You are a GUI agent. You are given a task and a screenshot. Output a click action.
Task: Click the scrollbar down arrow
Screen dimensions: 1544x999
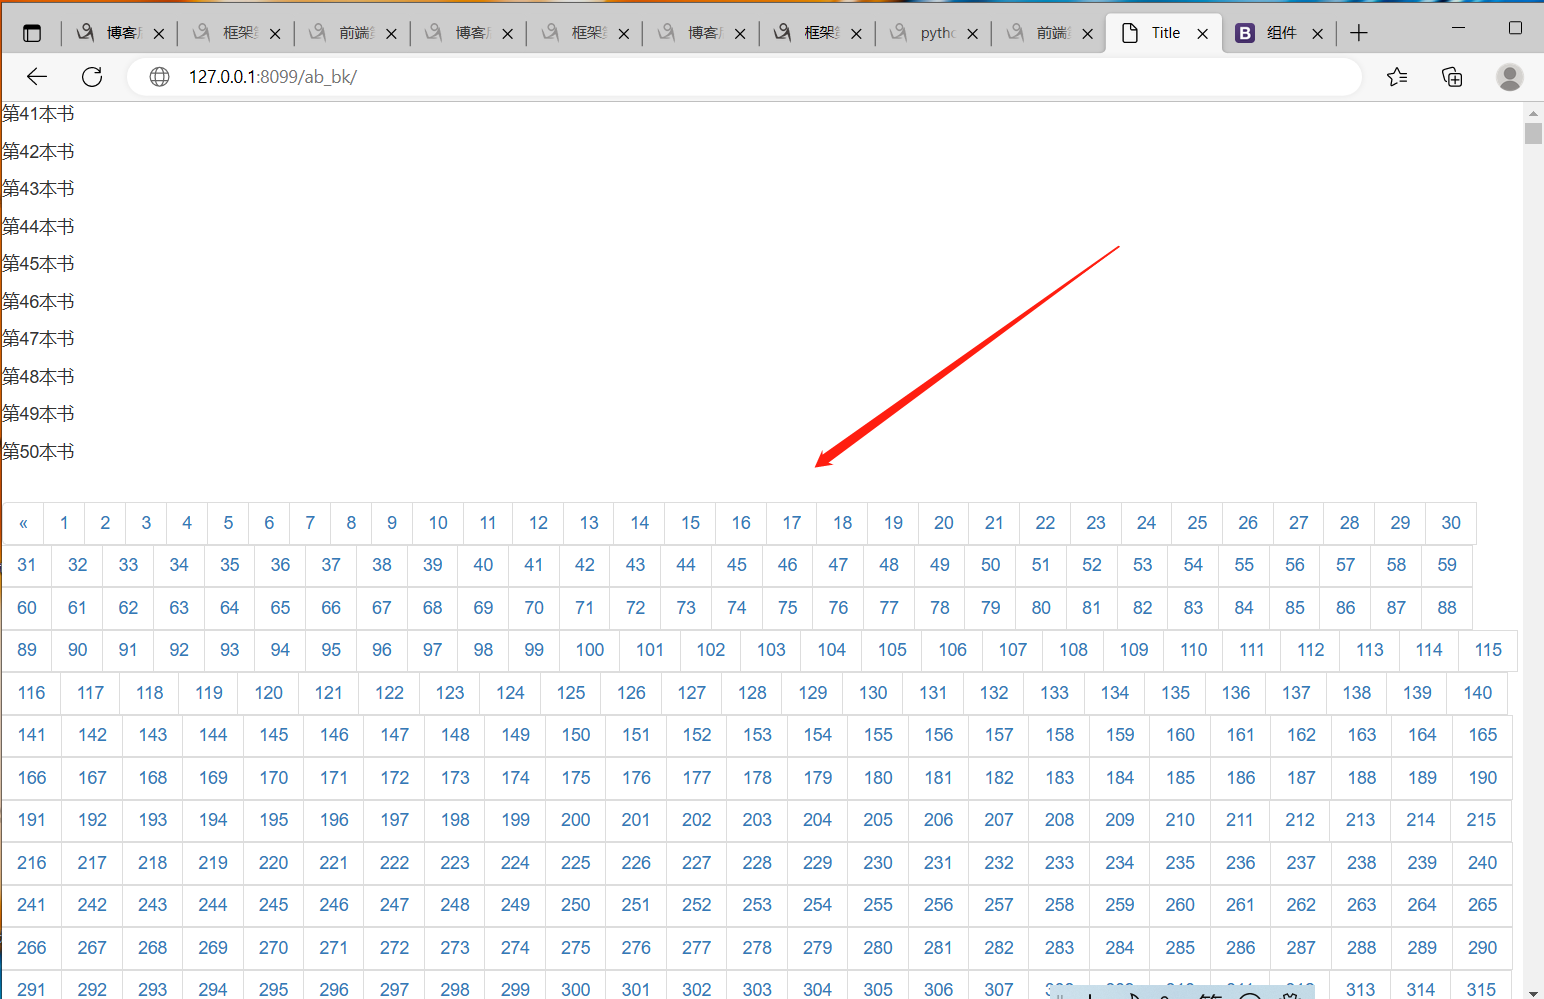coord(1533,992)
